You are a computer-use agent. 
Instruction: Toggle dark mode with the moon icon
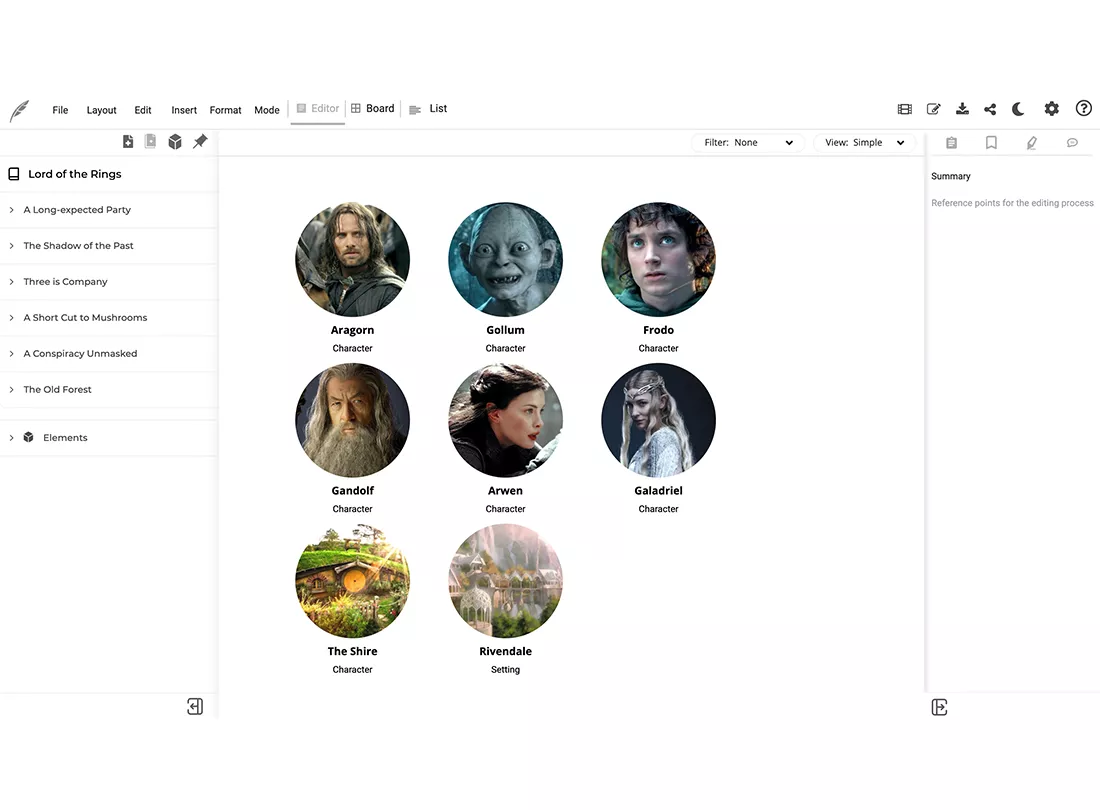tap(1018, 109)
